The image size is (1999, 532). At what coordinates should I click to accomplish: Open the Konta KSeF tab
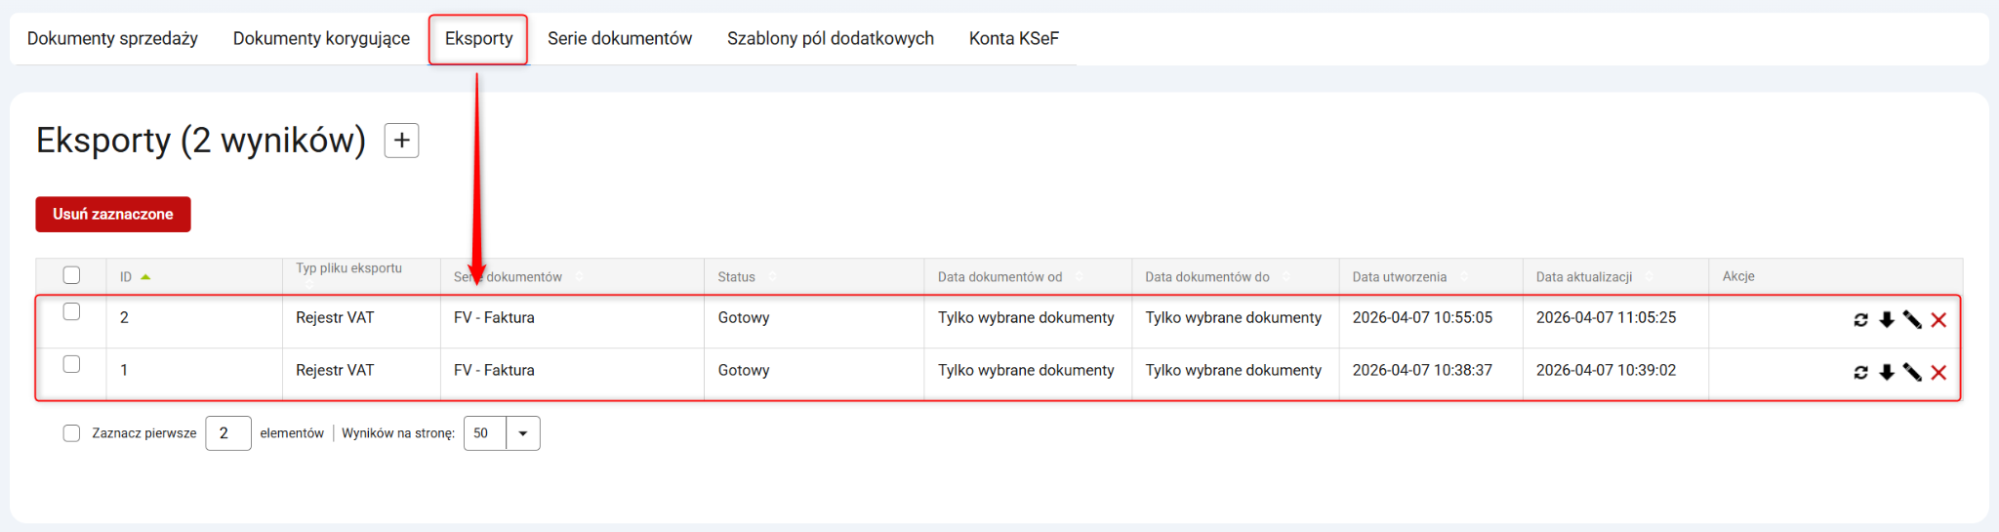(x=1013, y=39)
